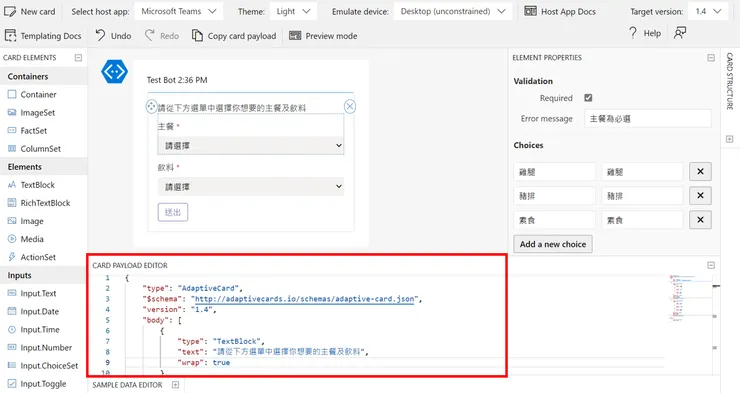Open Host App Docs
Image resolution: width=740 pixels, height=393 pixels.
[x=560, y=11]
